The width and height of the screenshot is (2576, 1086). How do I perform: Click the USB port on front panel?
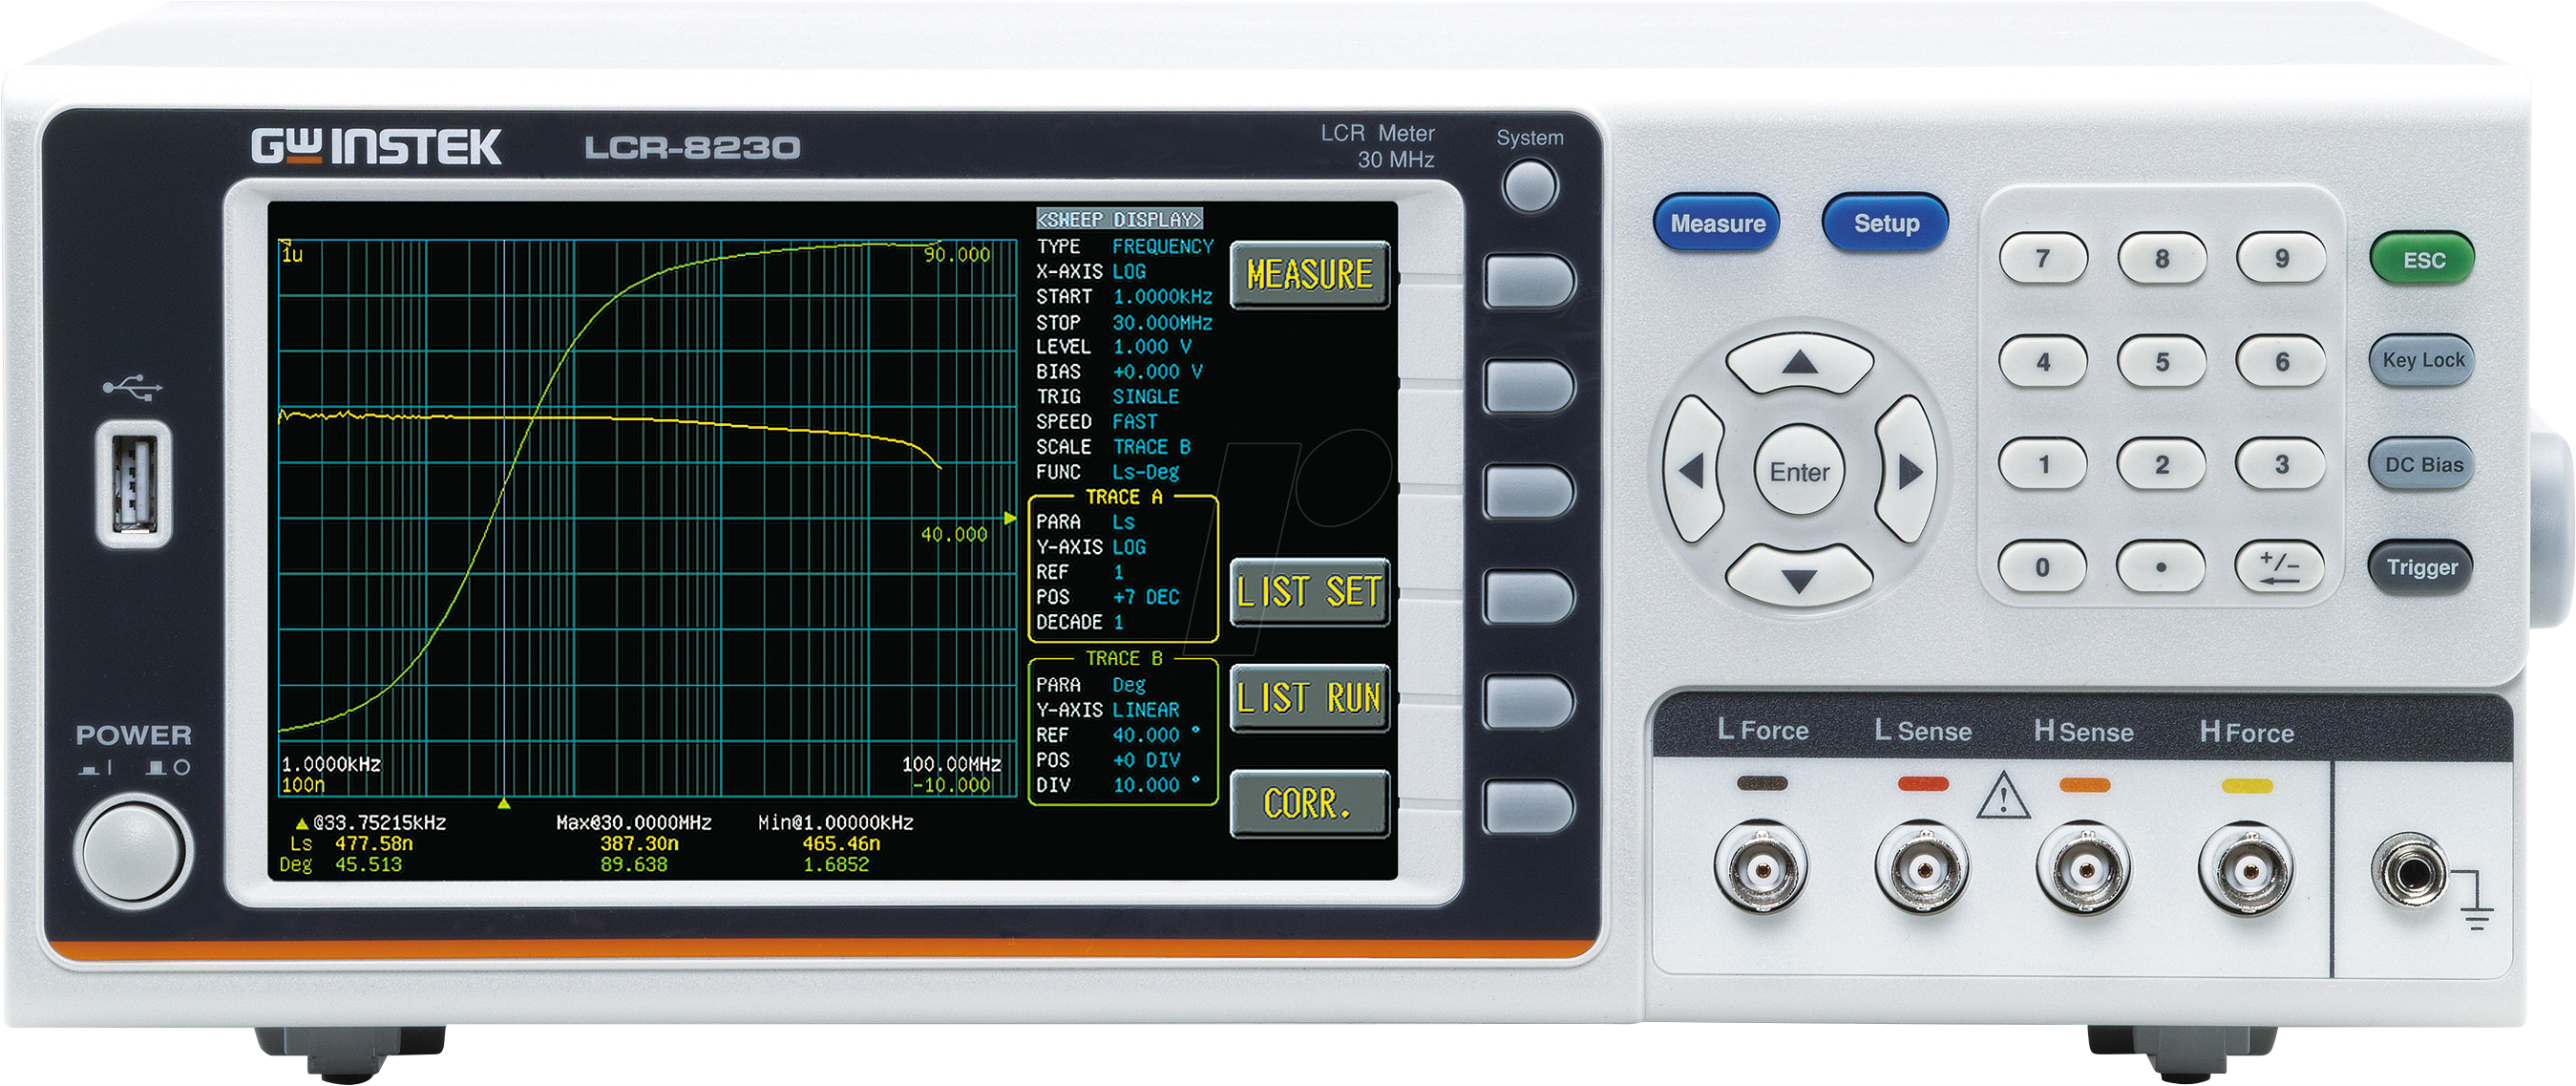click(133, 484)
